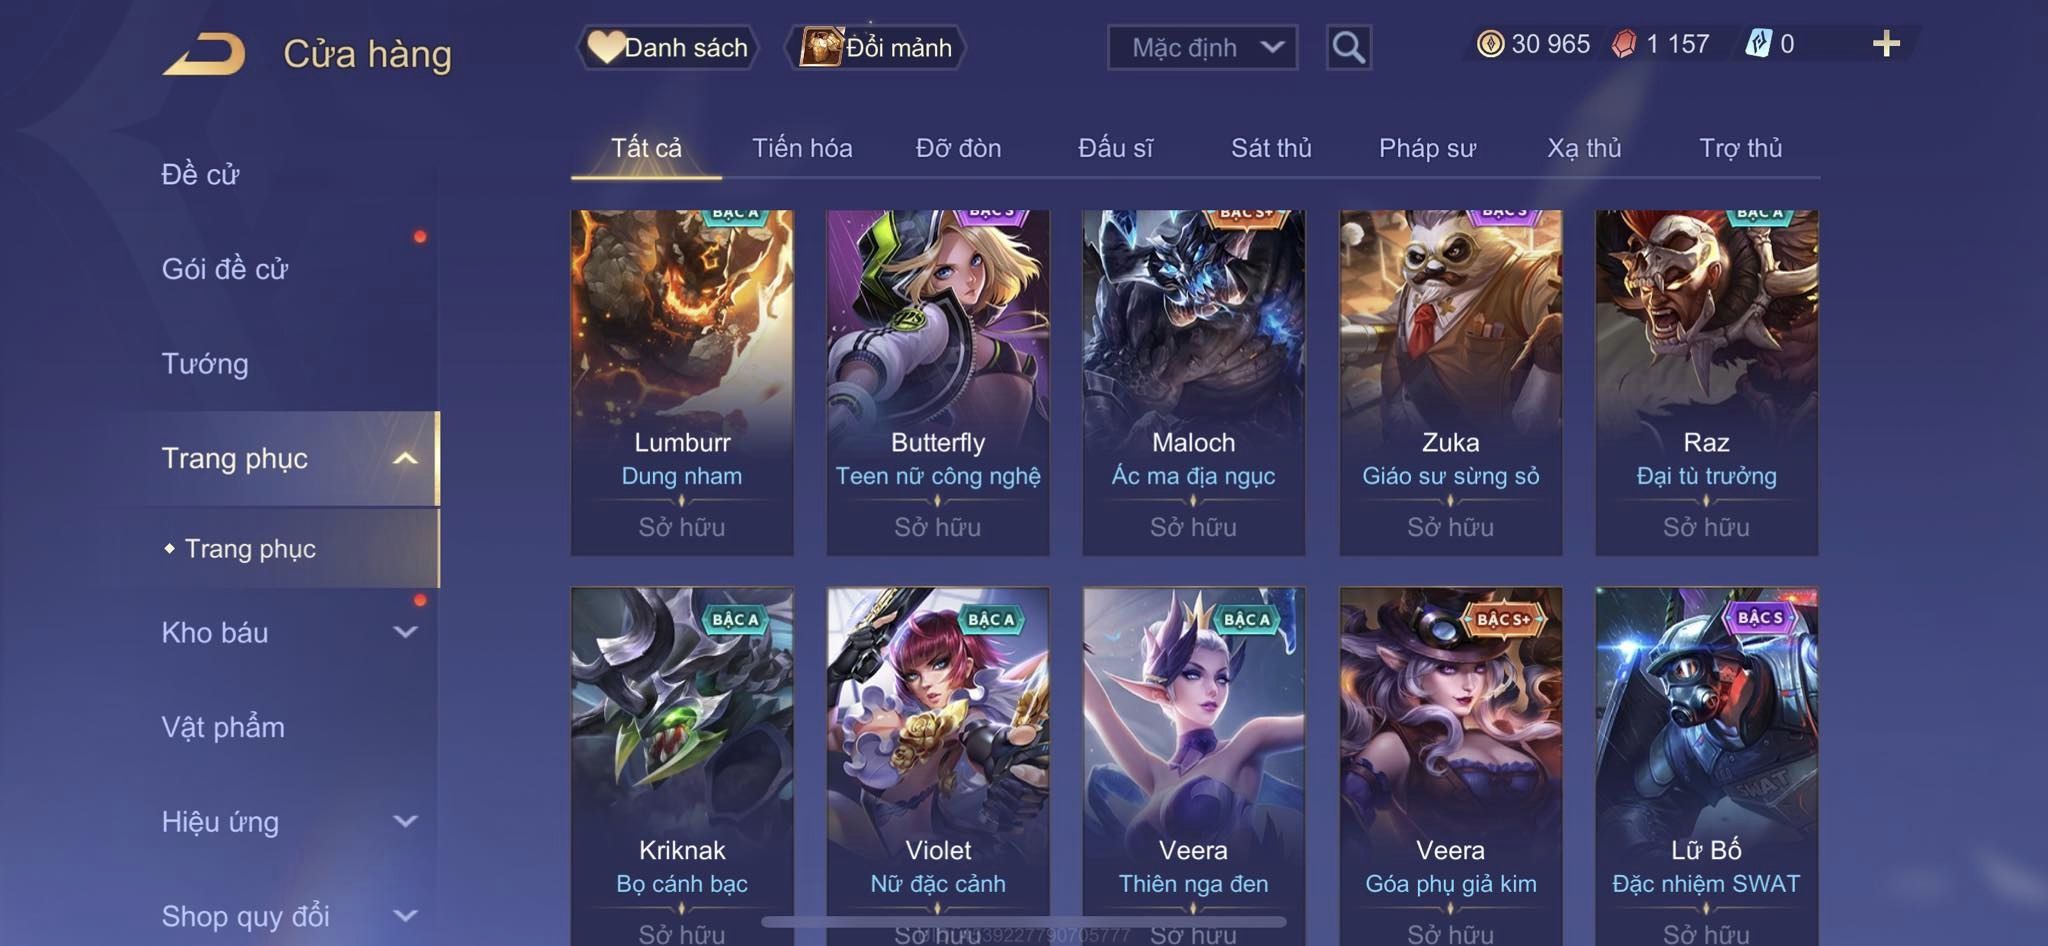Open the search magnifier icon
Screen dimensions: 2048x946
pyautogui.click(x=1348, y=47)
